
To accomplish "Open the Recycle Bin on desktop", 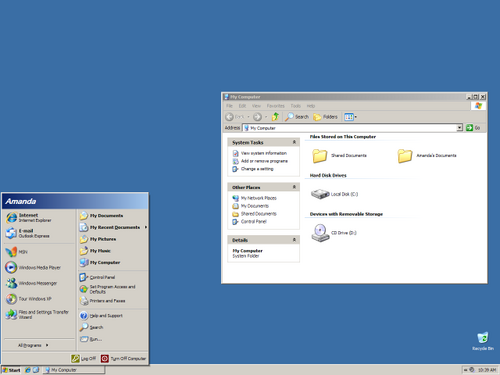I will pos(483,341).
